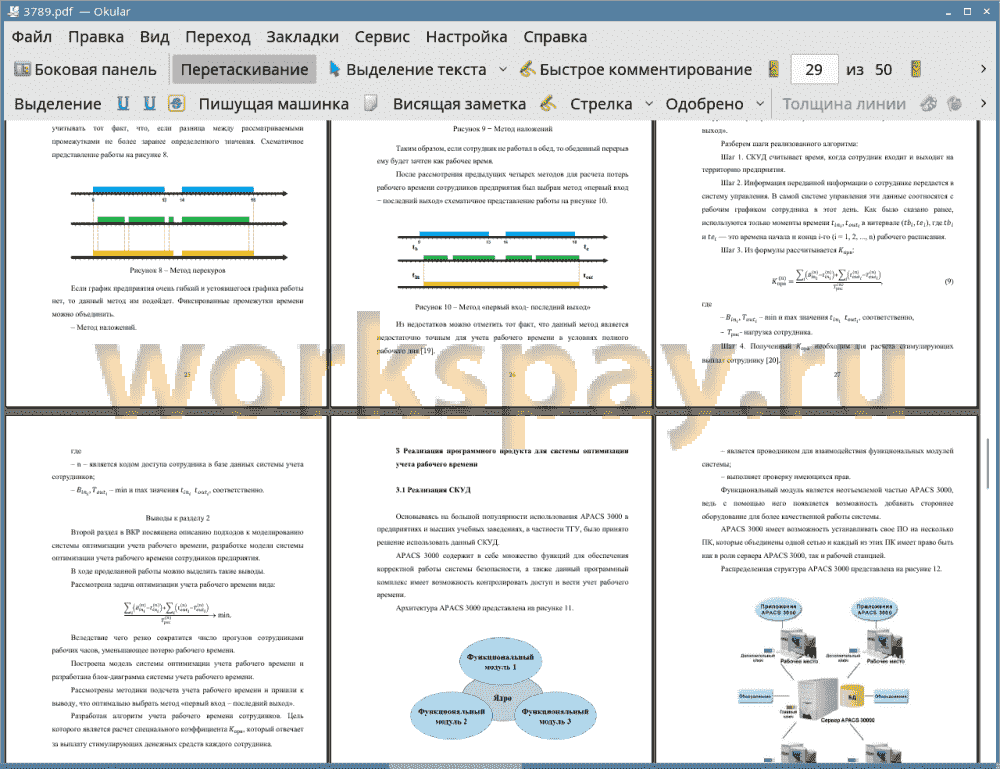Select Стрелка arrow annotation
1000x769 pixels.
[x=601, y=104]
